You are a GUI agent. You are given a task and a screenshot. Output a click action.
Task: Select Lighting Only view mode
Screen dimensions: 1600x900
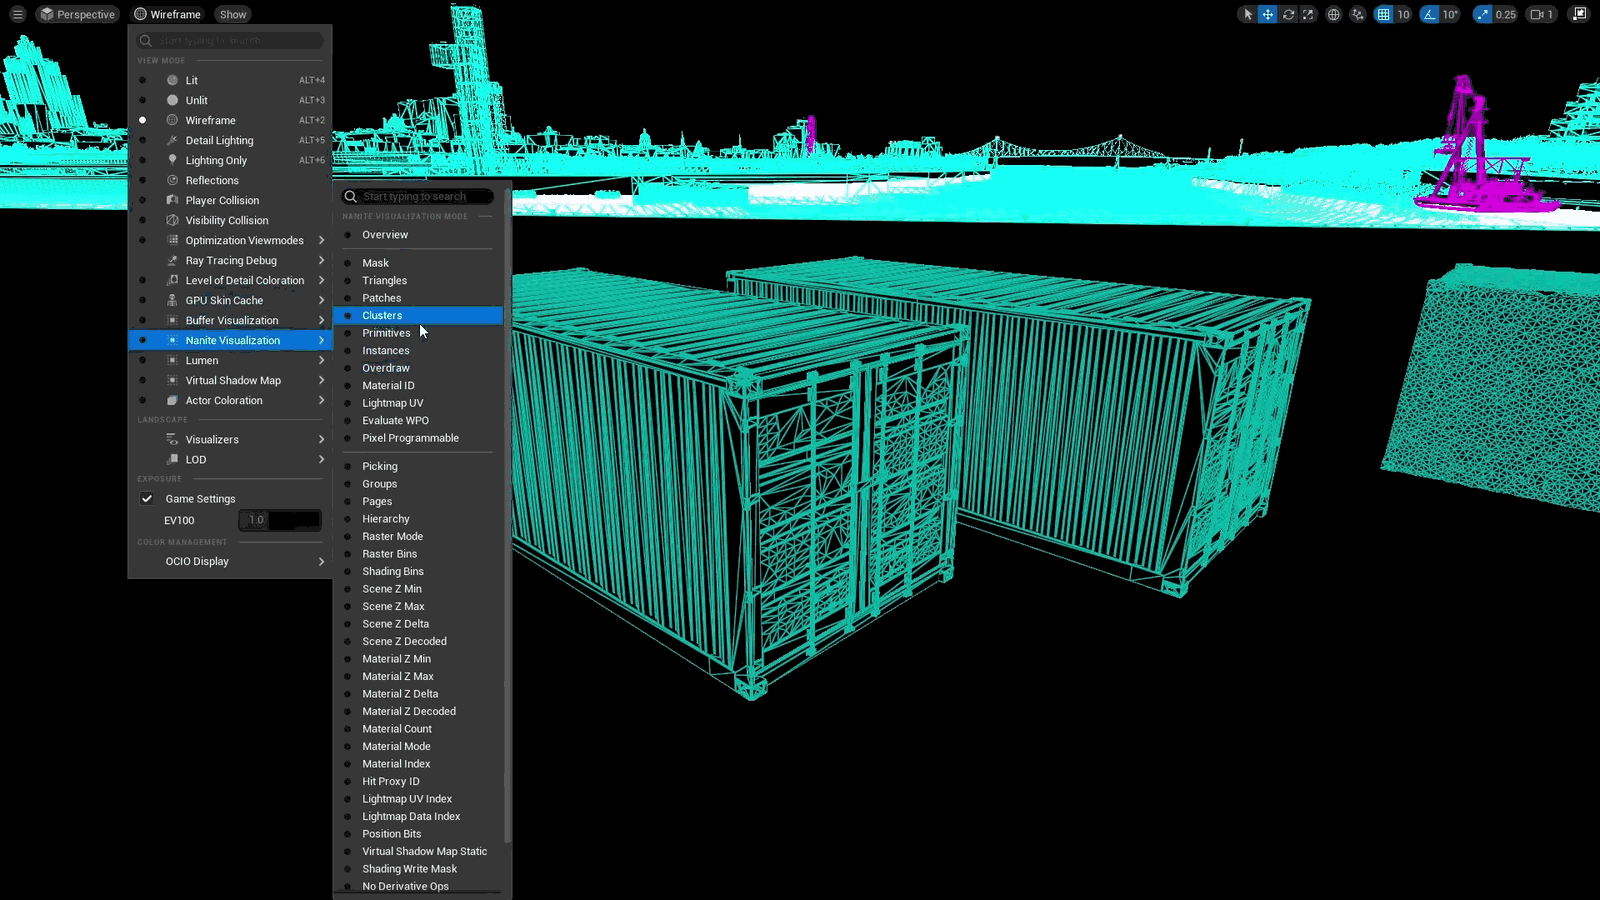pos(230,160)
